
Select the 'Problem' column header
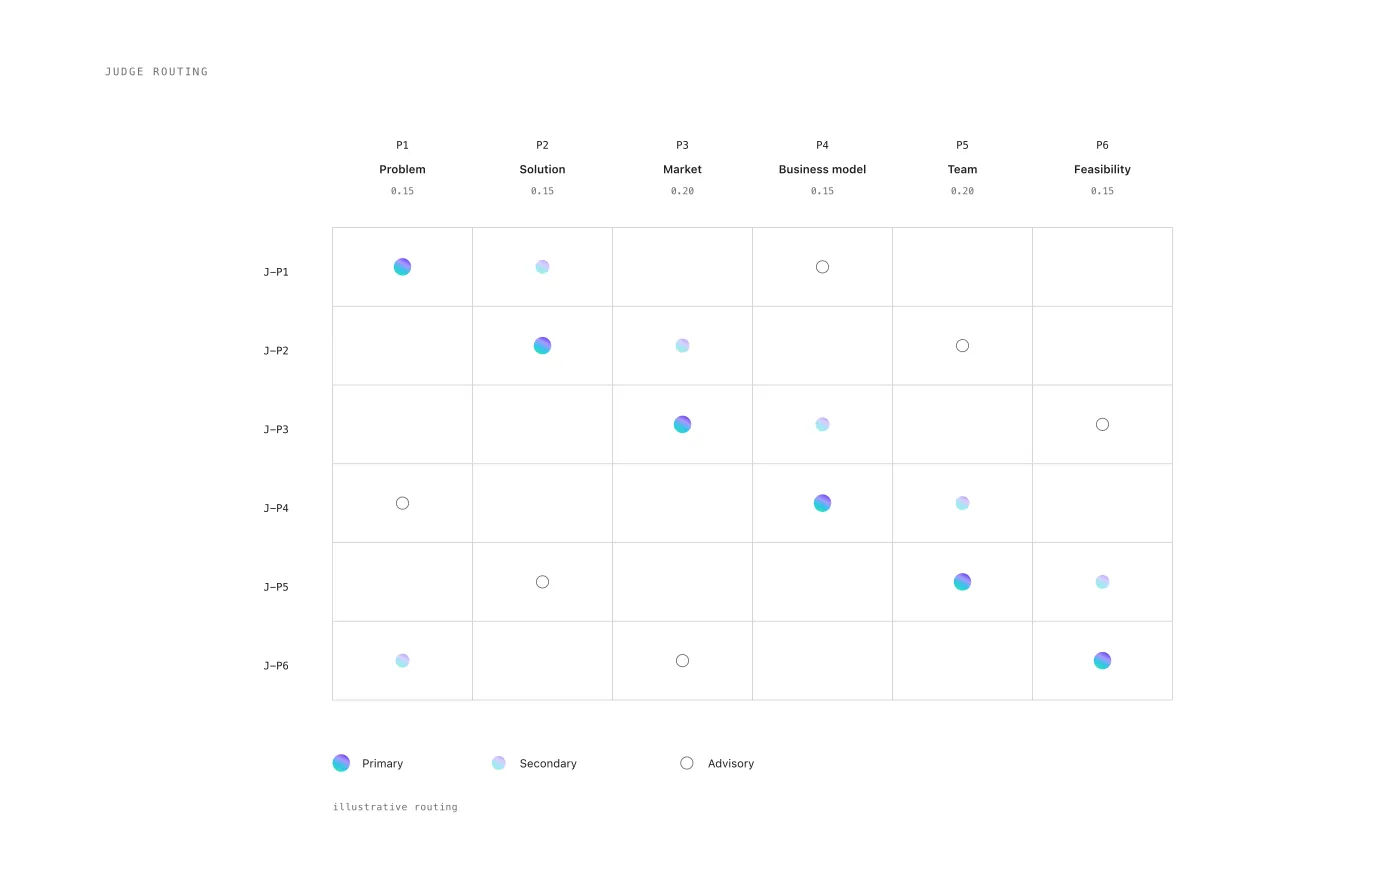[402, 170]
